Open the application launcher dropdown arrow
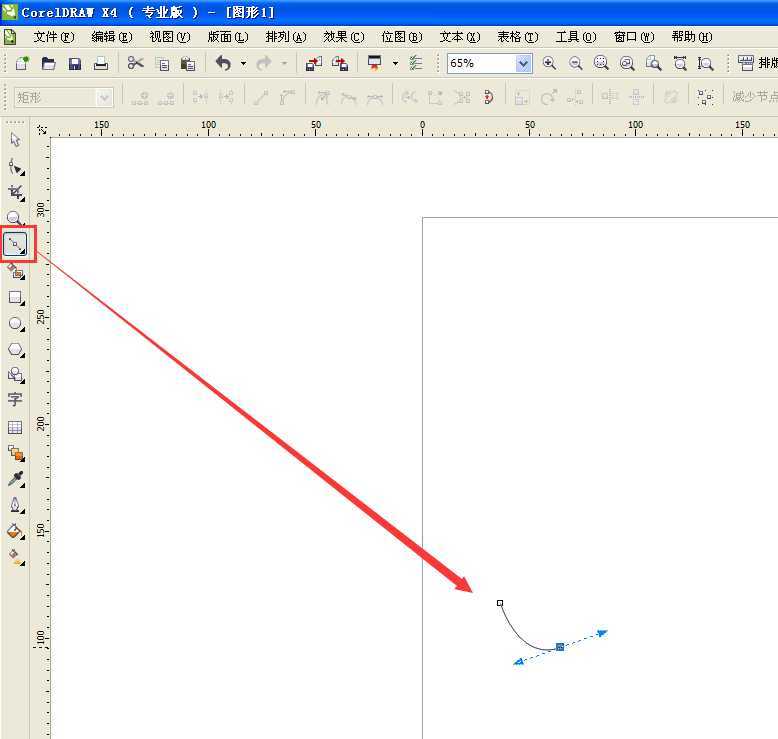Viewport: 778px width, 739px height. 395,64
